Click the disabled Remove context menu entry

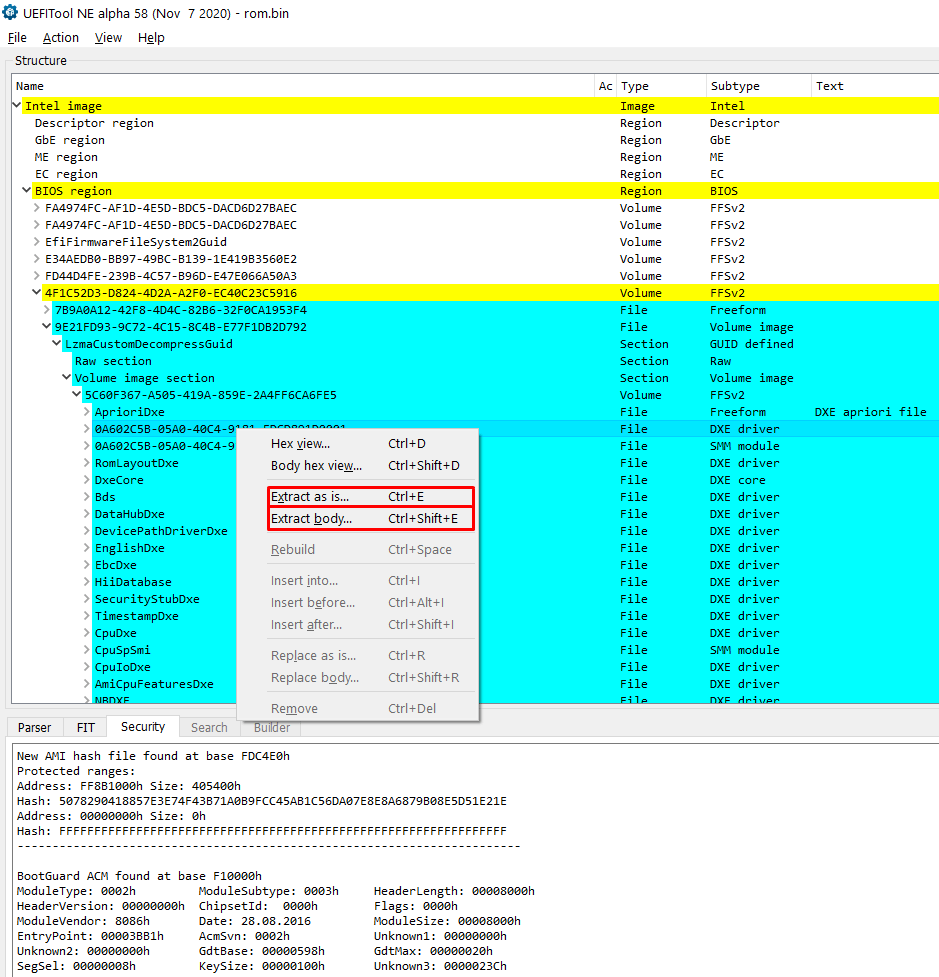[x=358, y=708]
